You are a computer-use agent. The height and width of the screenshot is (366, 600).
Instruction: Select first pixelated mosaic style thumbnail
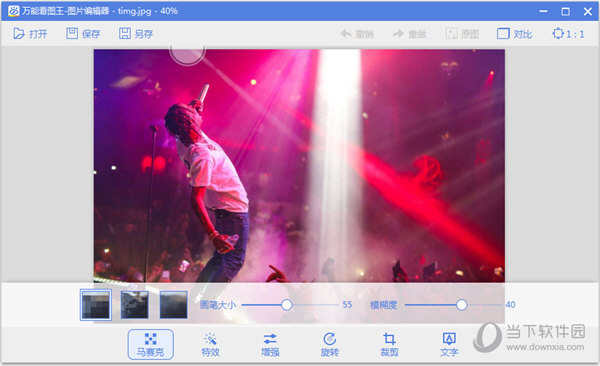click(96, 305)
